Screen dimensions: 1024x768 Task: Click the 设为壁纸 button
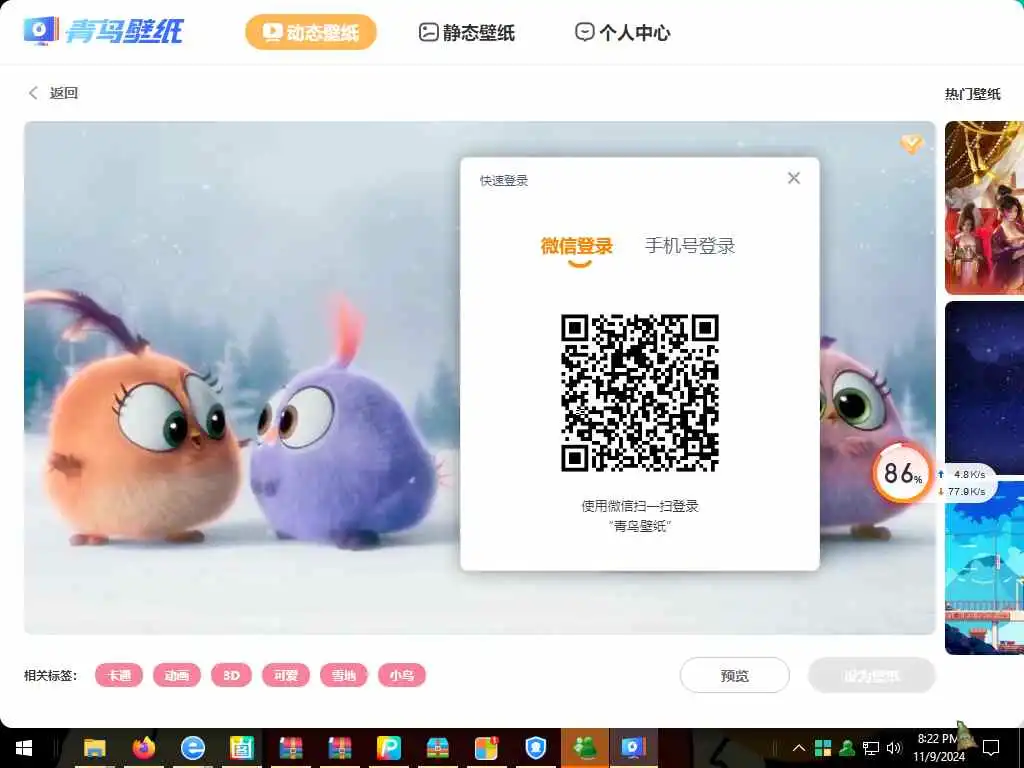tap(872, 675)
